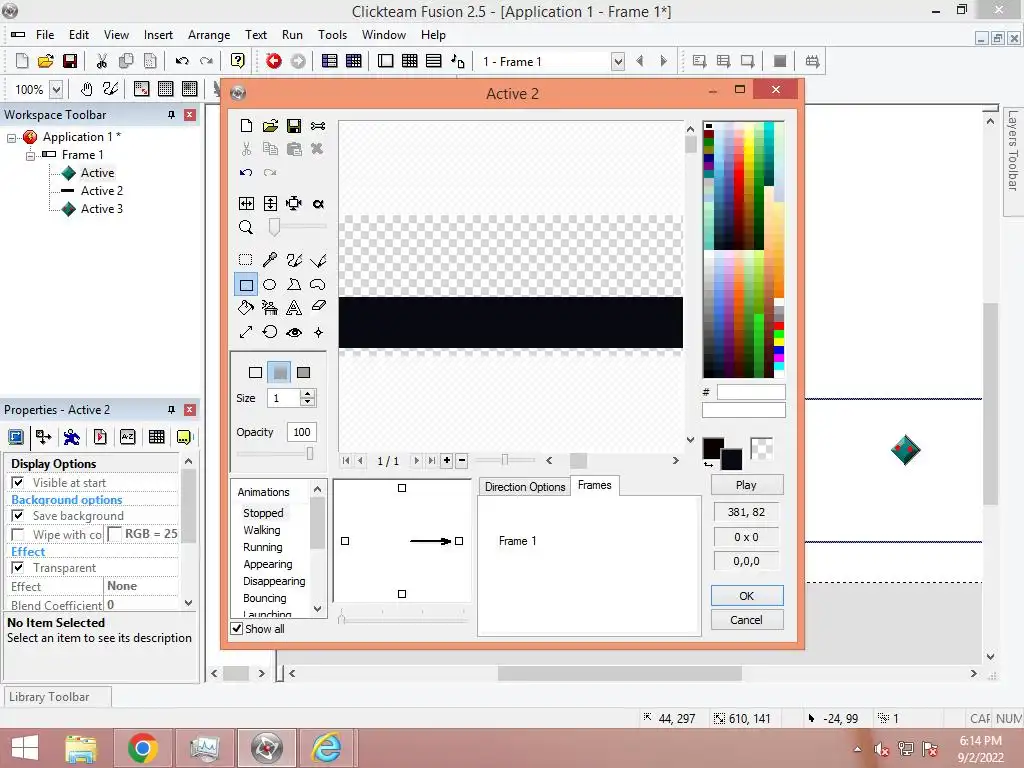The height and width of the screenshot is (768, 1024).
Task: Select the Resize arrow tool
Action: pyautogui.click(x=246, y=332)
